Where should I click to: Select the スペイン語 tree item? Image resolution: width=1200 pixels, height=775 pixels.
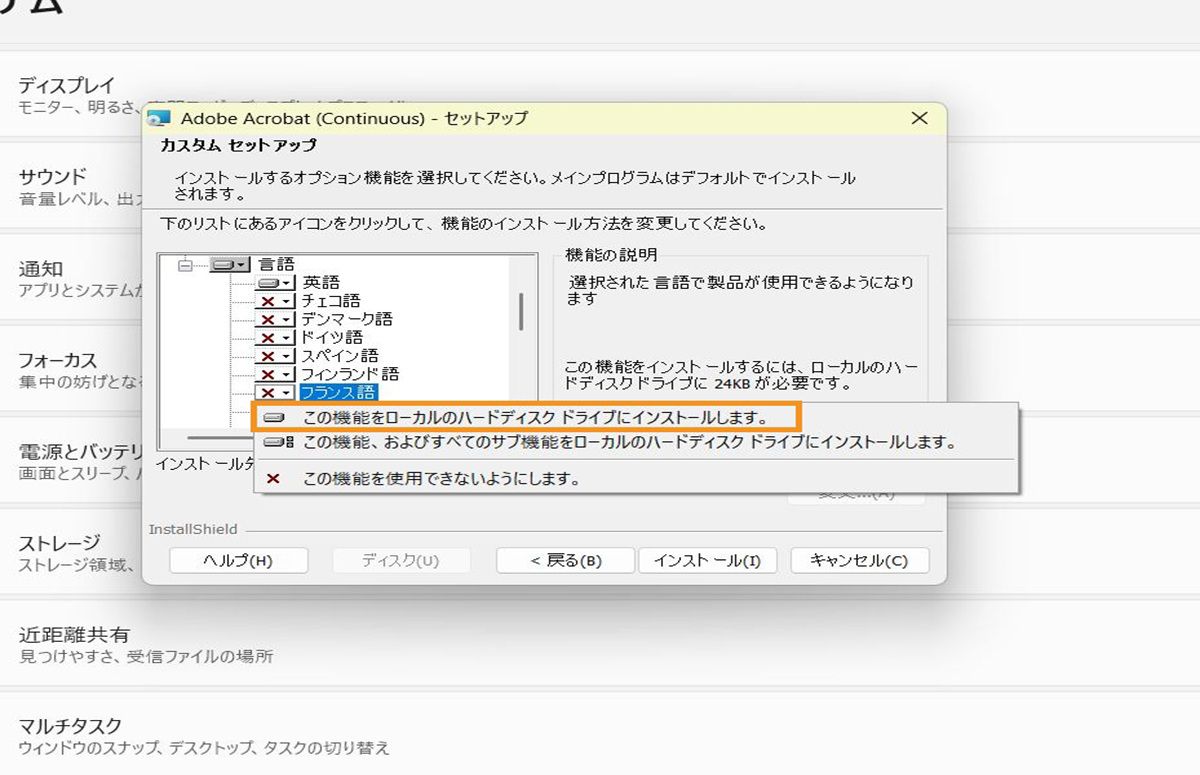click(340, 355)
